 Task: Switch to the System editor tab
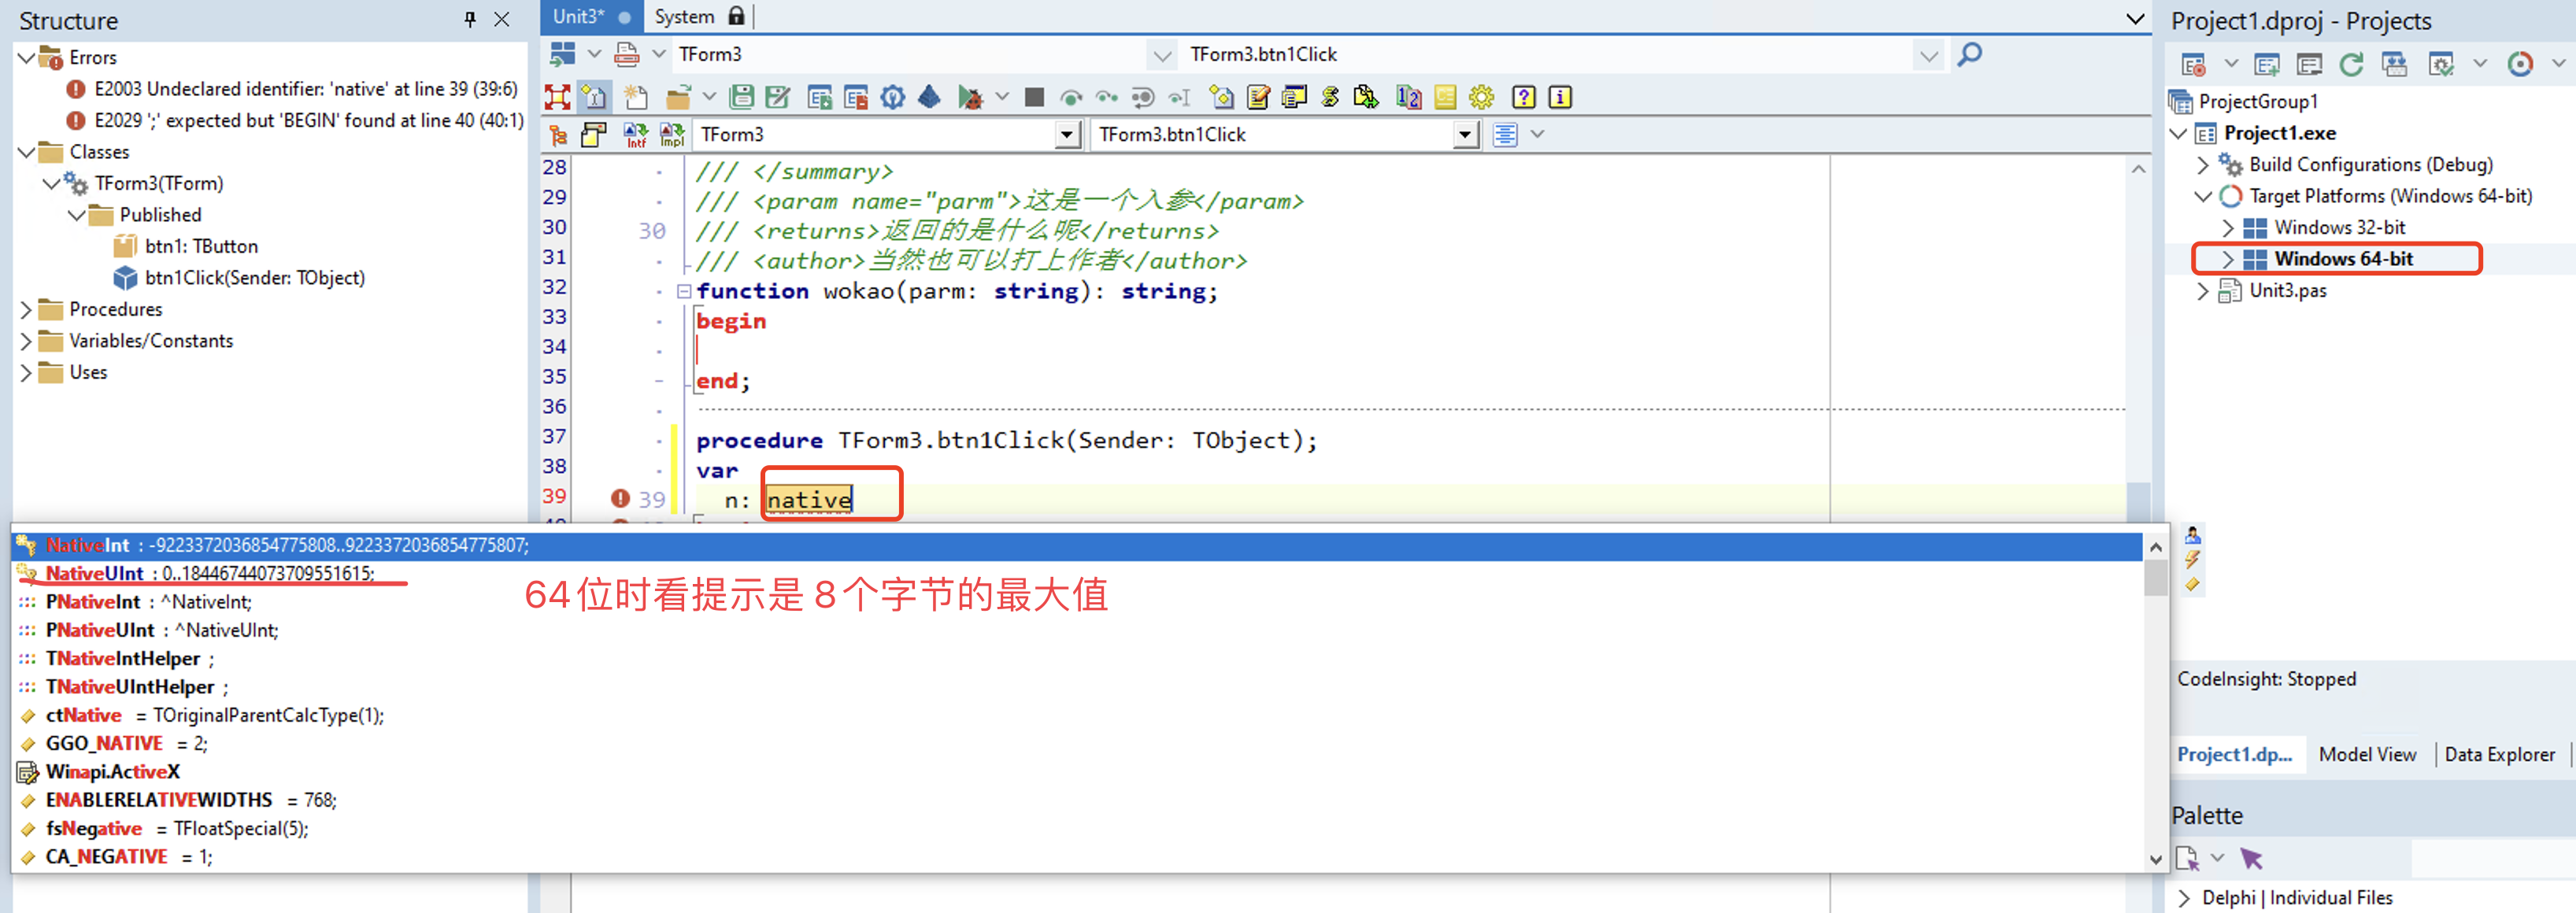point(685,16)
